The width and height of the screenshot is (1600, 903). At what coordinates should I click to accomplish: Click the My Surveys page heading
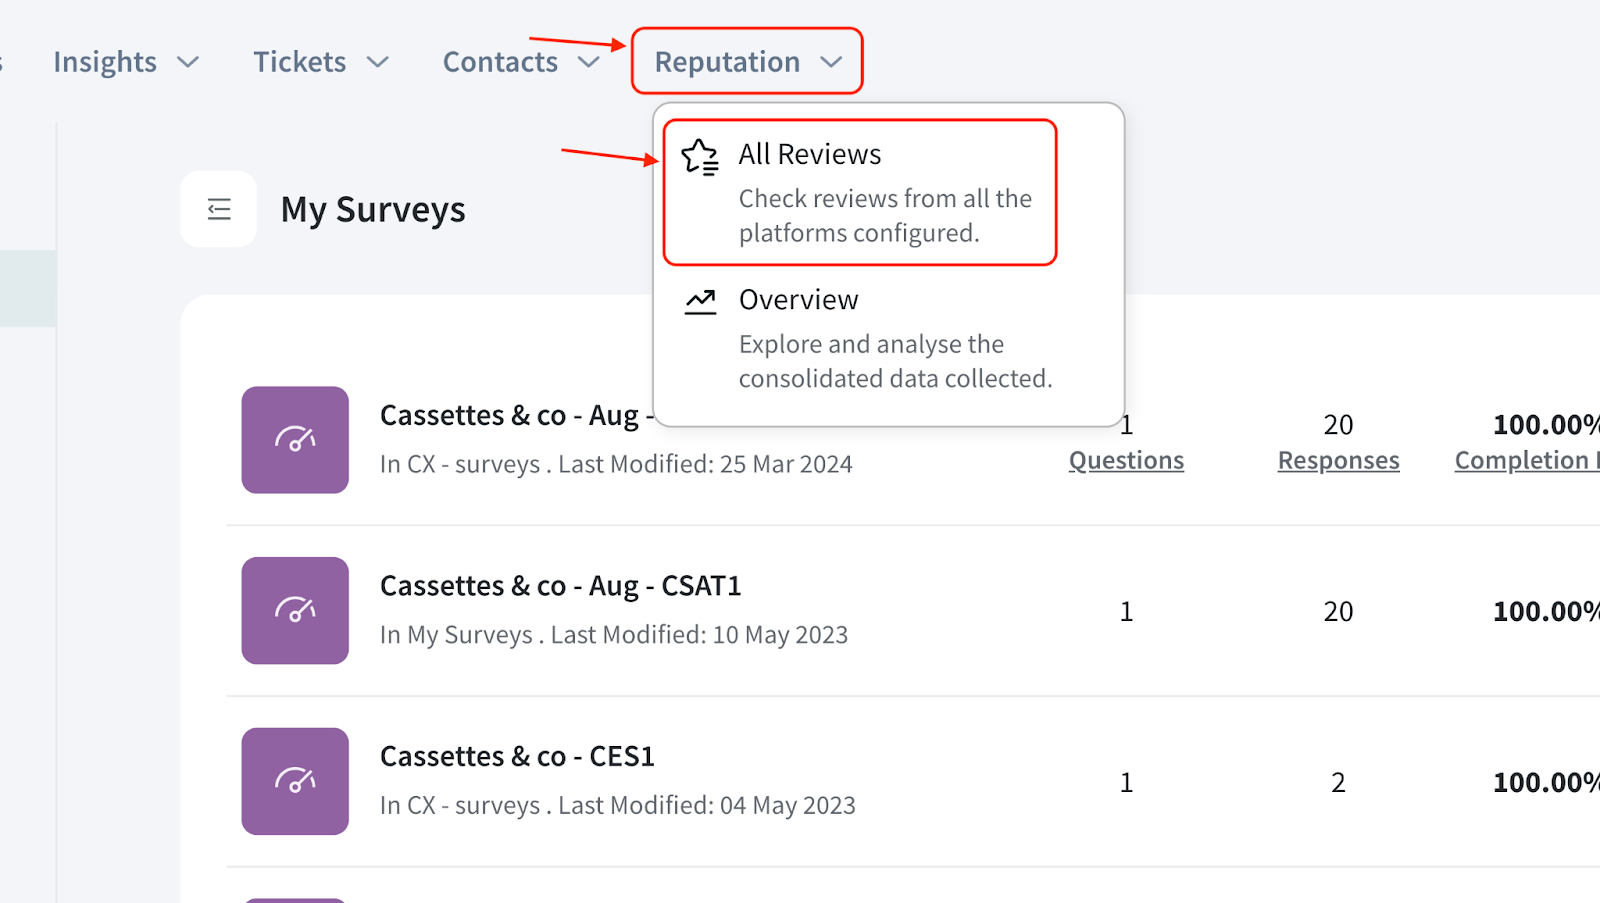[373, 210]
